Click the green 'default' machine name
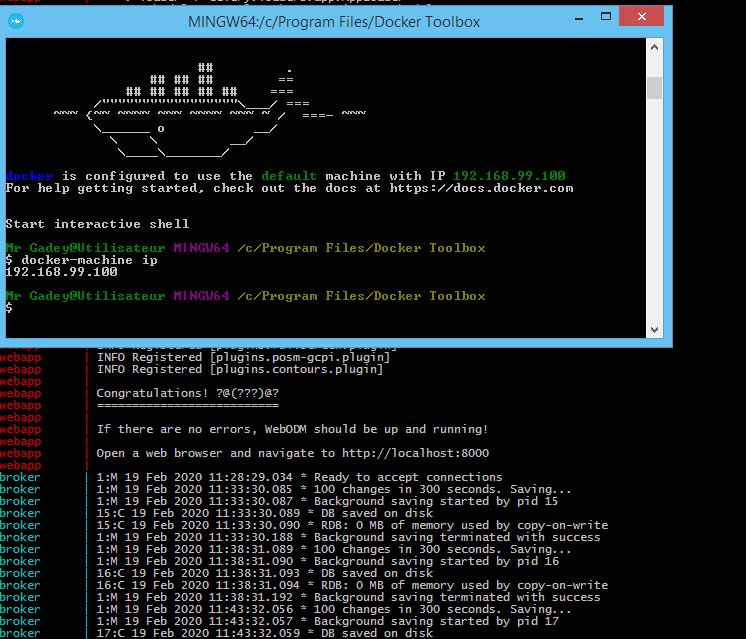Image resolution: width=746 pixels, height=639 pixels. (289, 176)
